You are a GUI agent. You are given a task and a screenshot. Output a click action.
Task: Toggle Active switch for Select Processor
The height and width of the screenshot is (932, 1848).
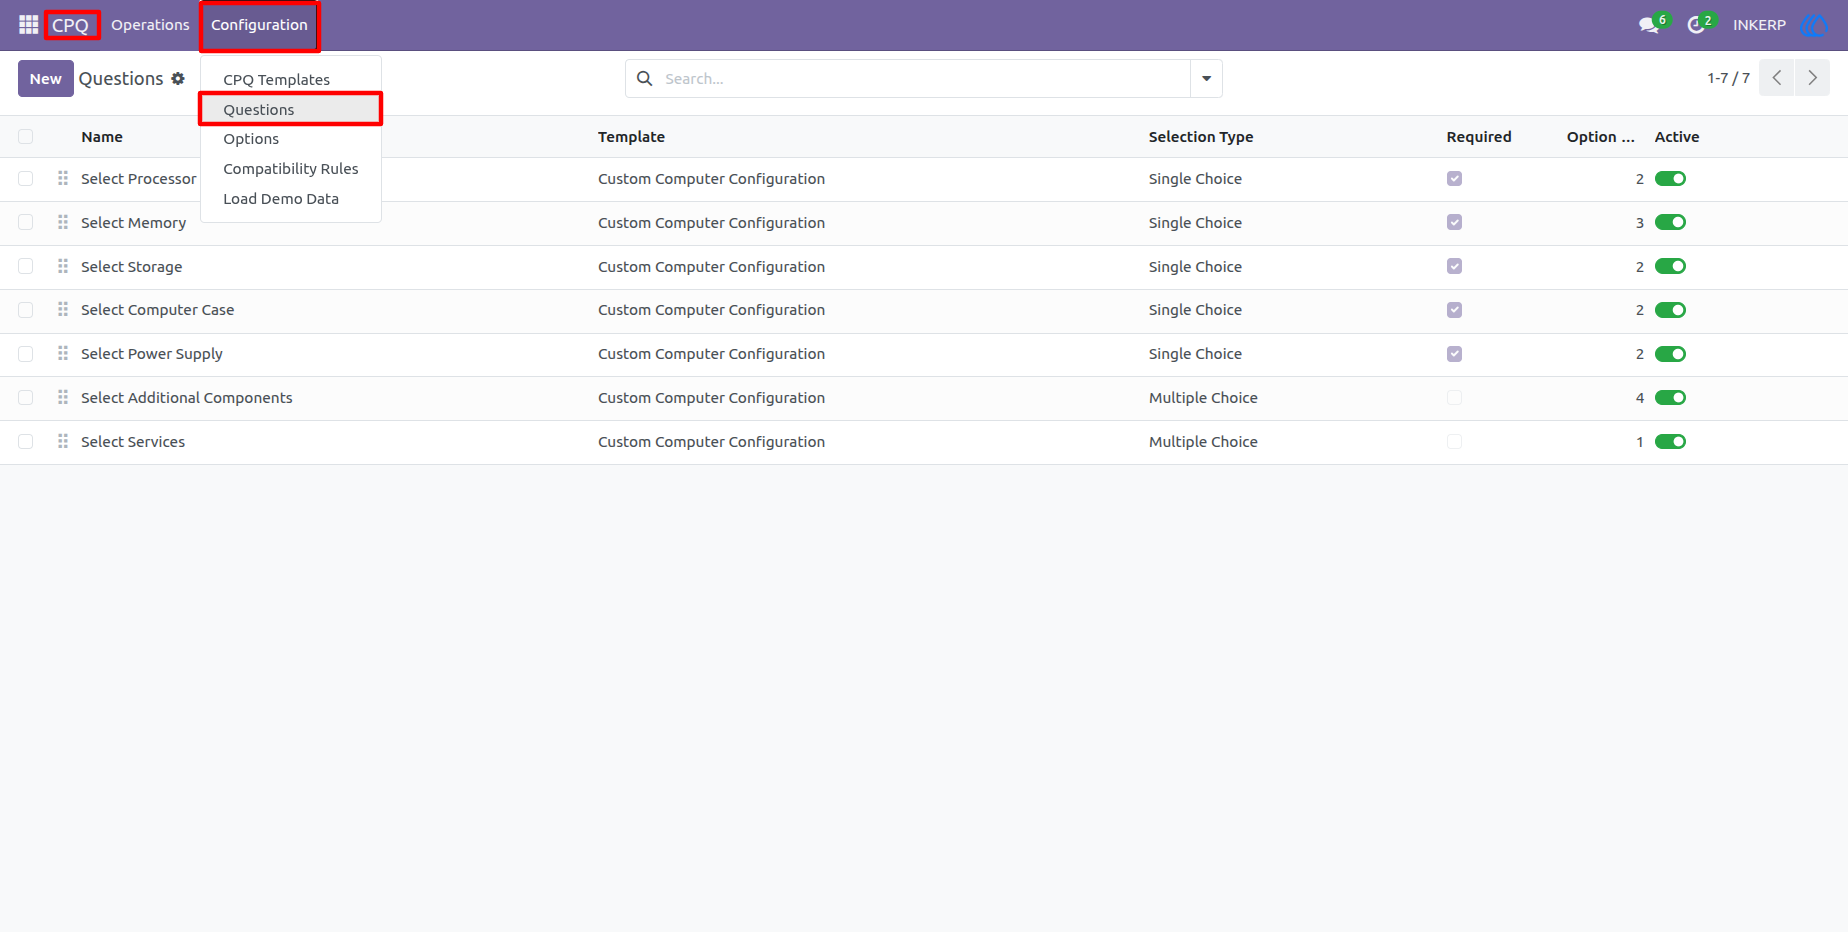click(1670, 179)
